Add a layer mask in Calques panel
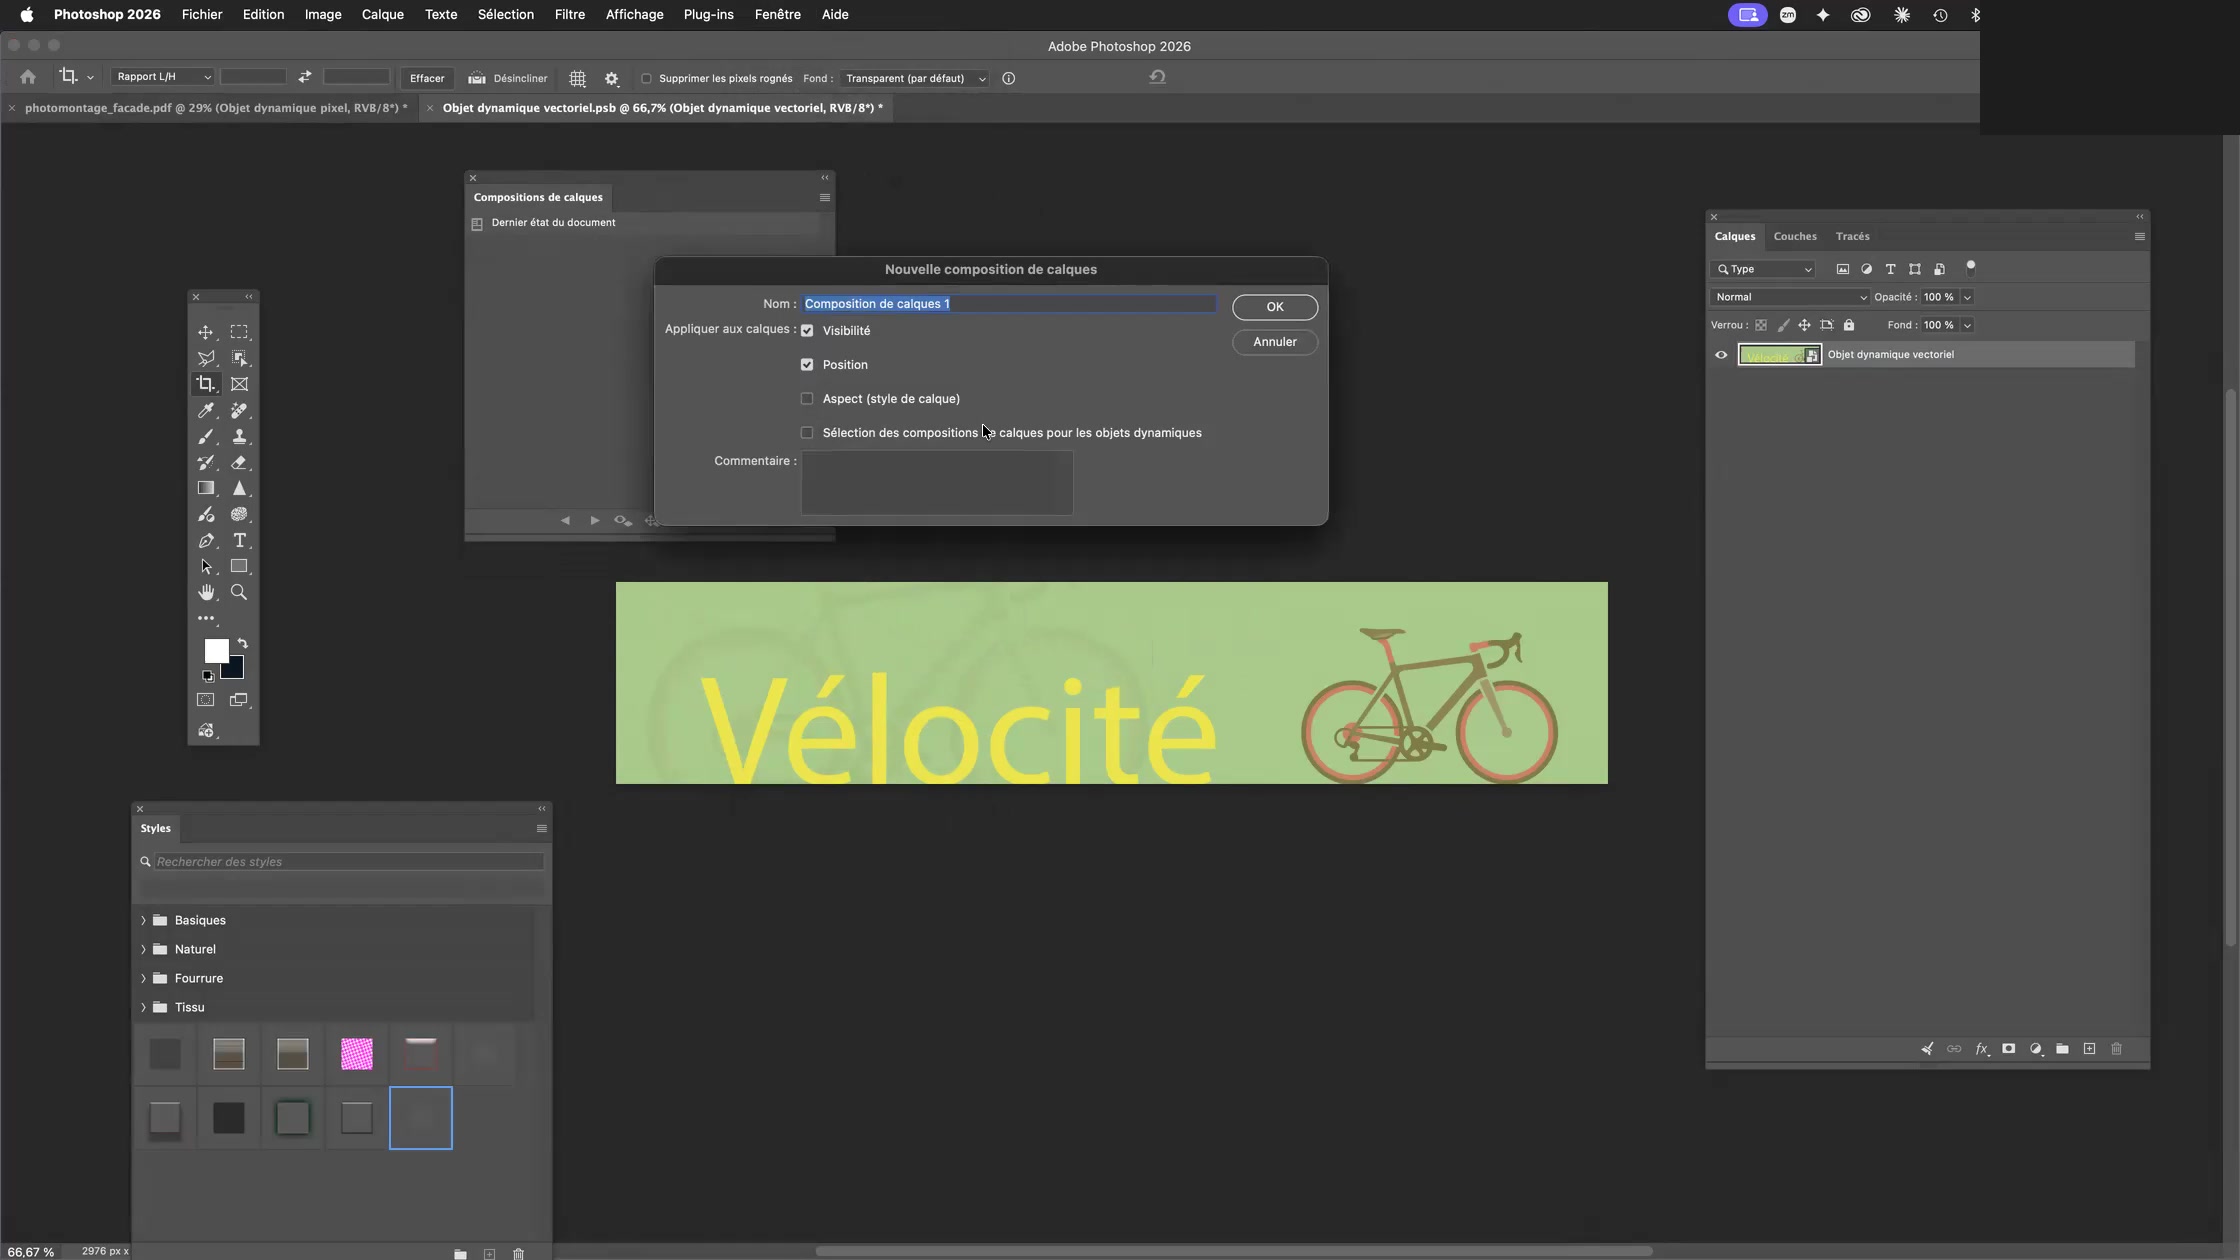This screenshot has height=1260, width=2240. pyautogui.click(x=2008, y=1049)
